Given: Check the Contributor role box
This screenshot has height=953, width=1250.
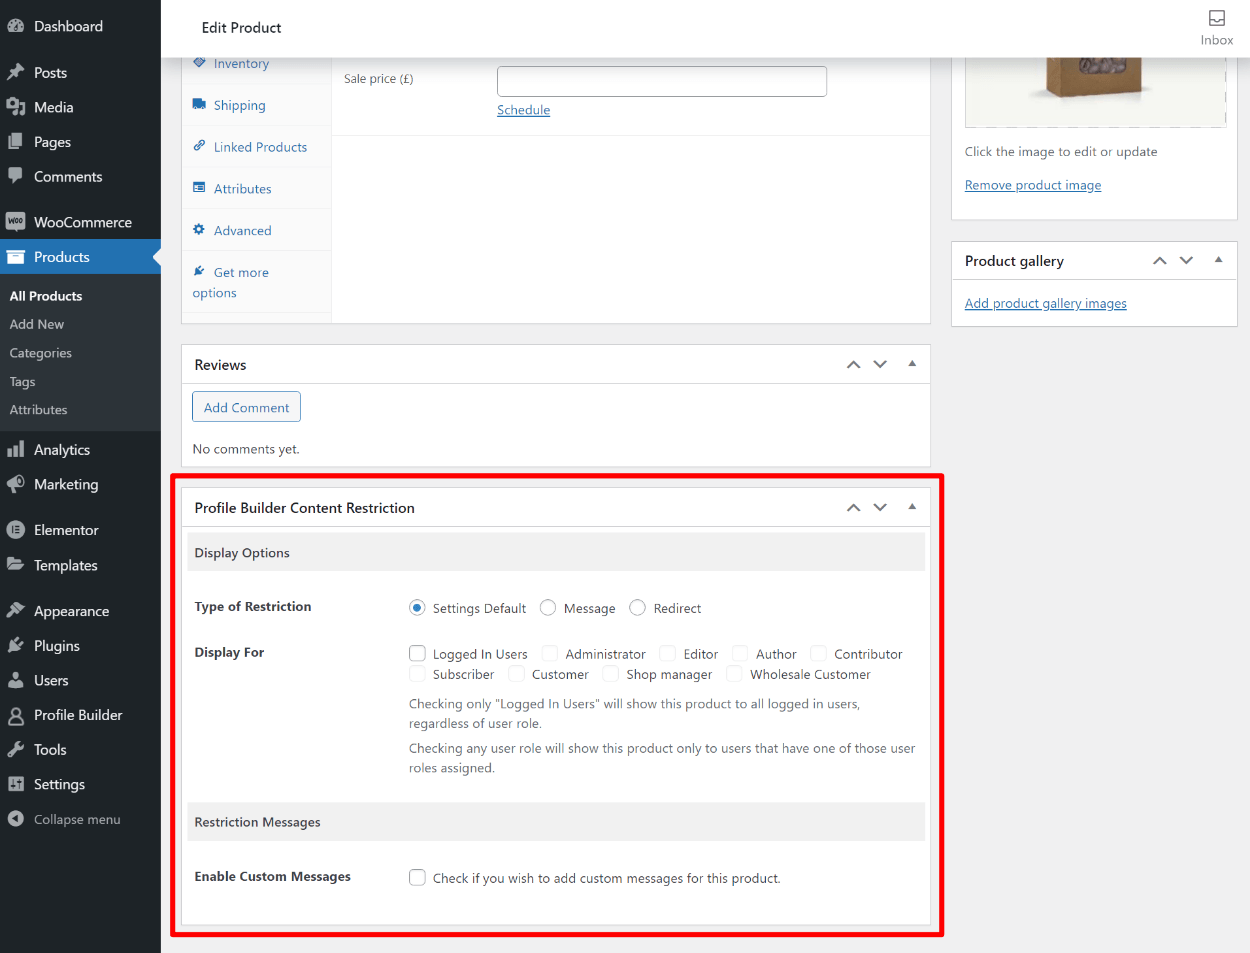Looking at the screenshot, I should click(819, 653).
